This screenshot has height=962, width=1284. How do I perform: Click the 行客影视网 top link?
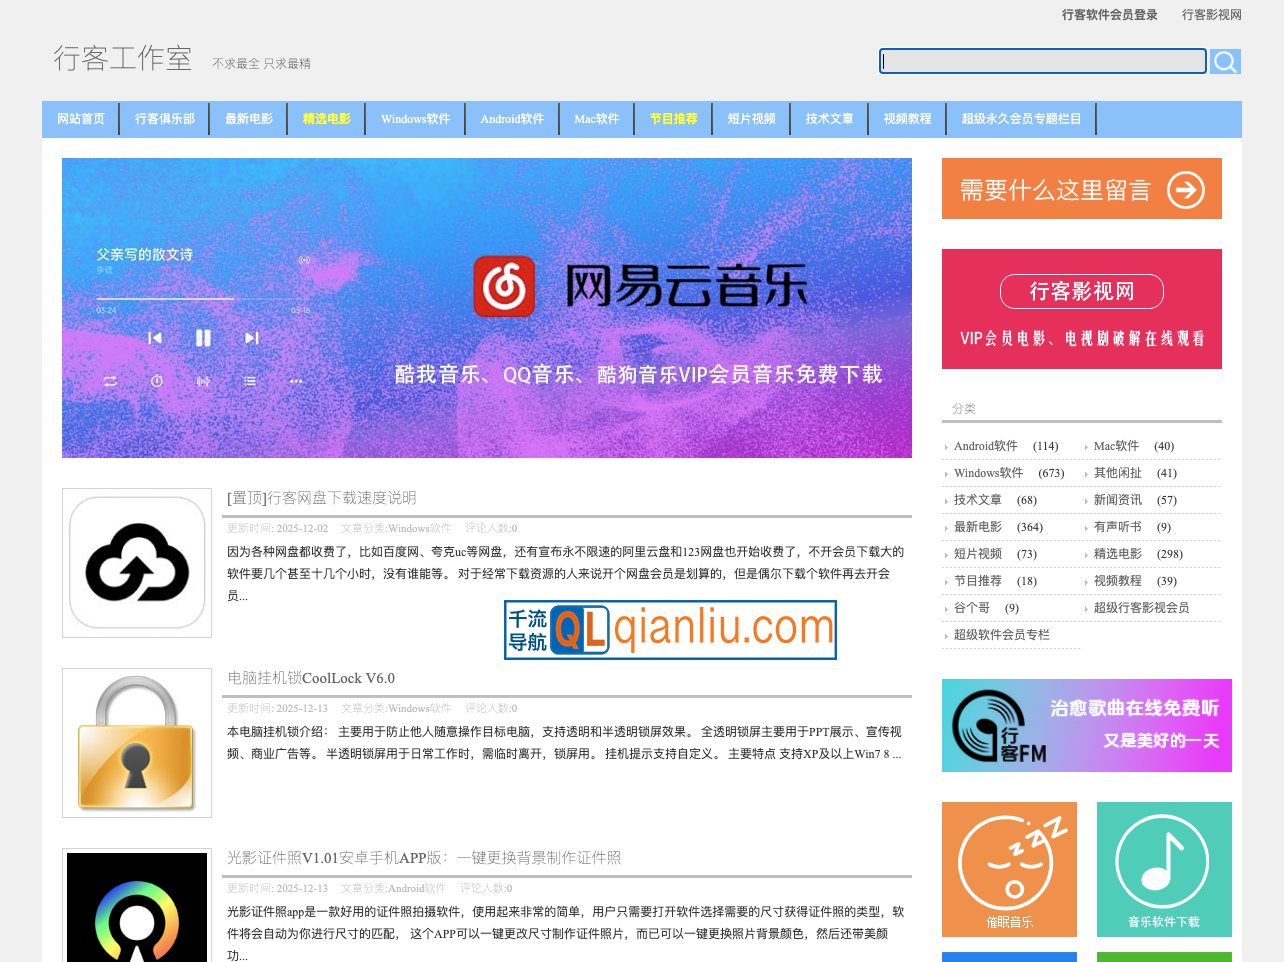[x=1211, y=15]
